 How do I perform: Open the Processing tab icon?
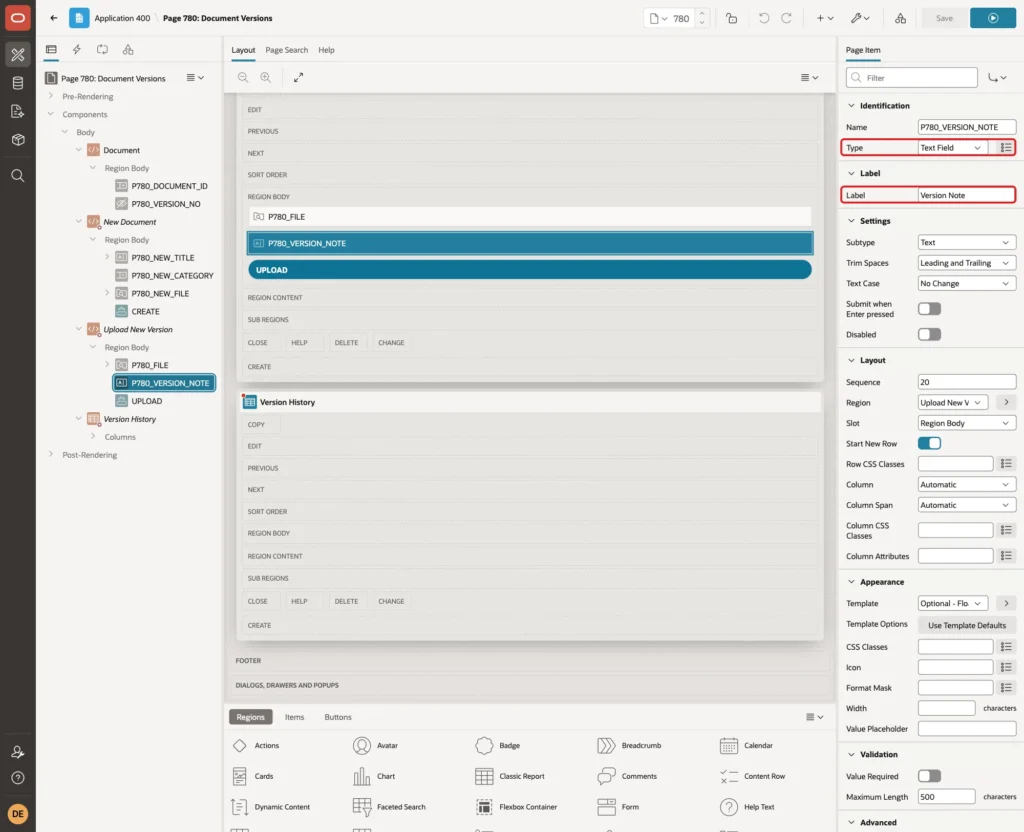click(102, 50)
